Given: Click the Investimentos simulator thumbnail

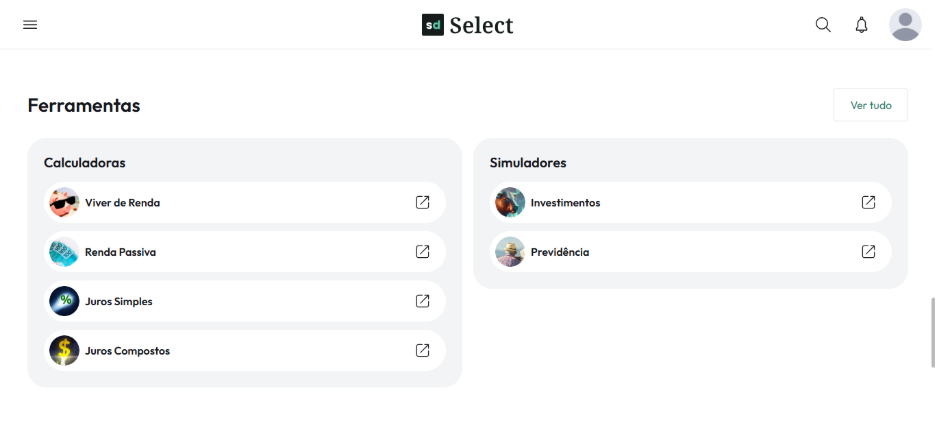Looking at the screenshot, I should (x=510, y=202).
